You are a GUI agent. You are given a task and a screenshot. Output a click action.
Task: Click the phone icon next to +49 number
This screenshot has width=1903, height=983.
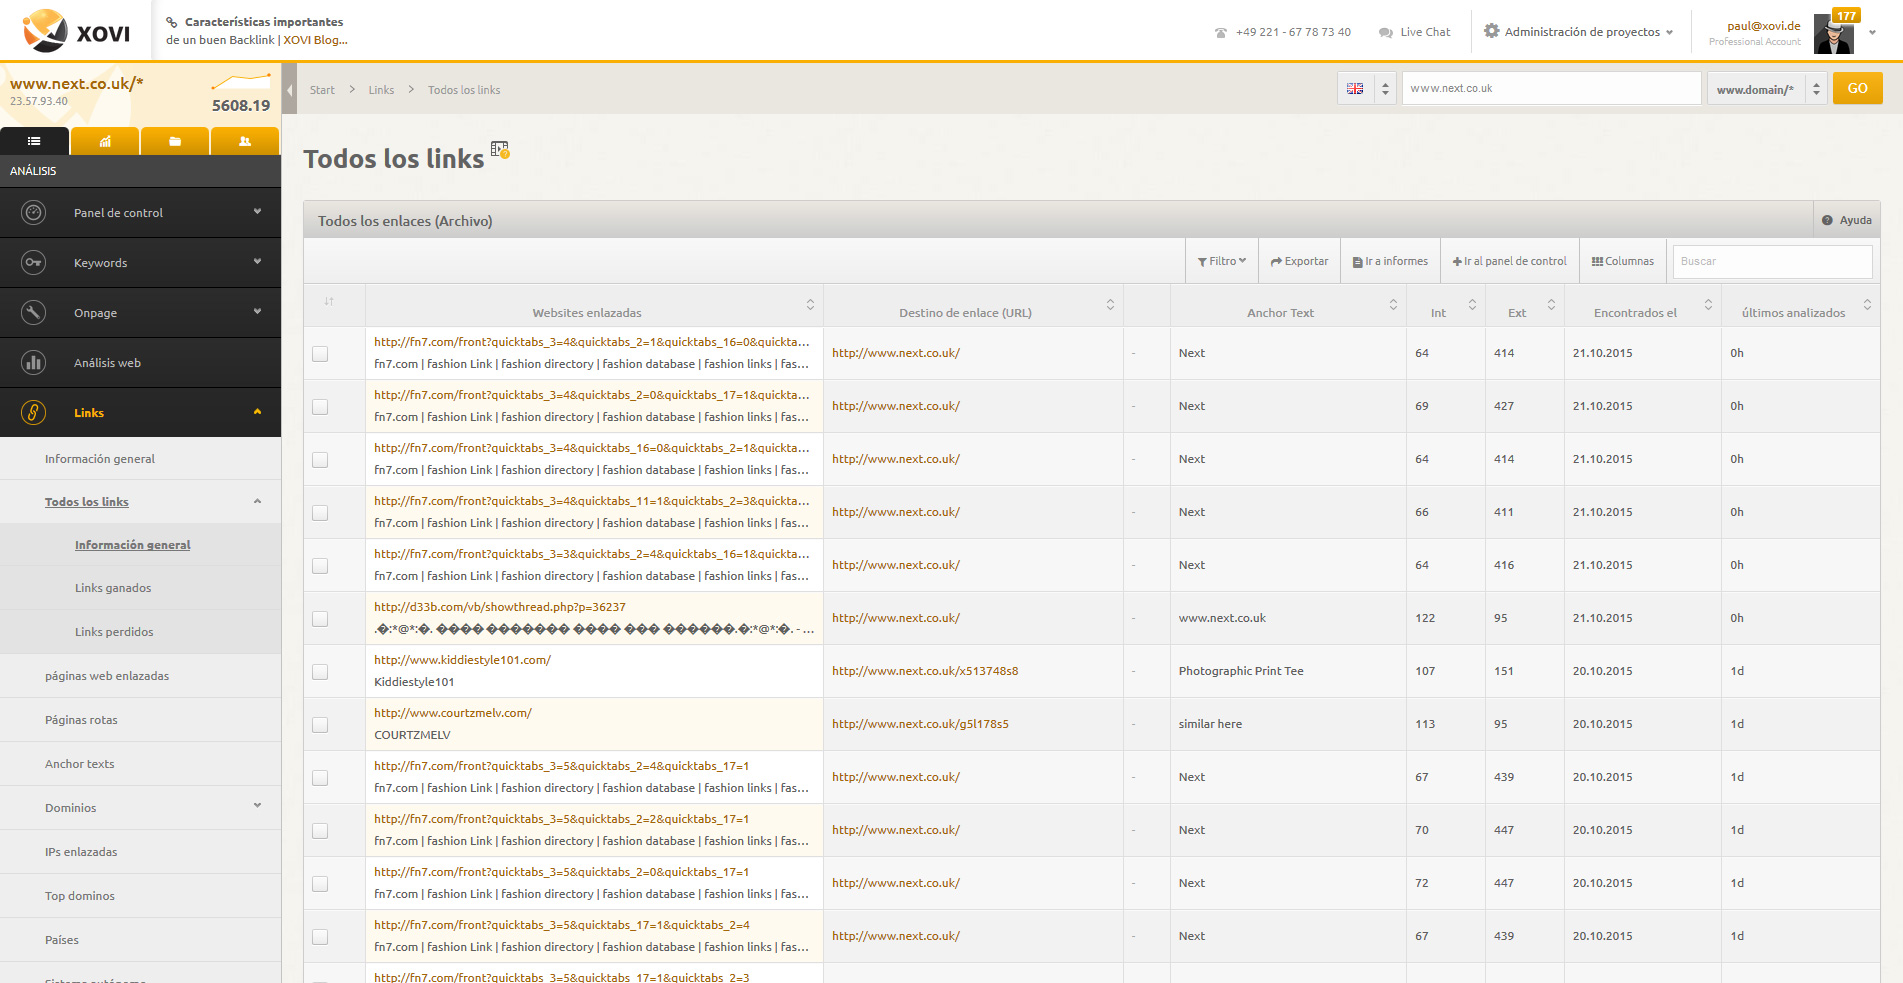tap(1220, 32)
